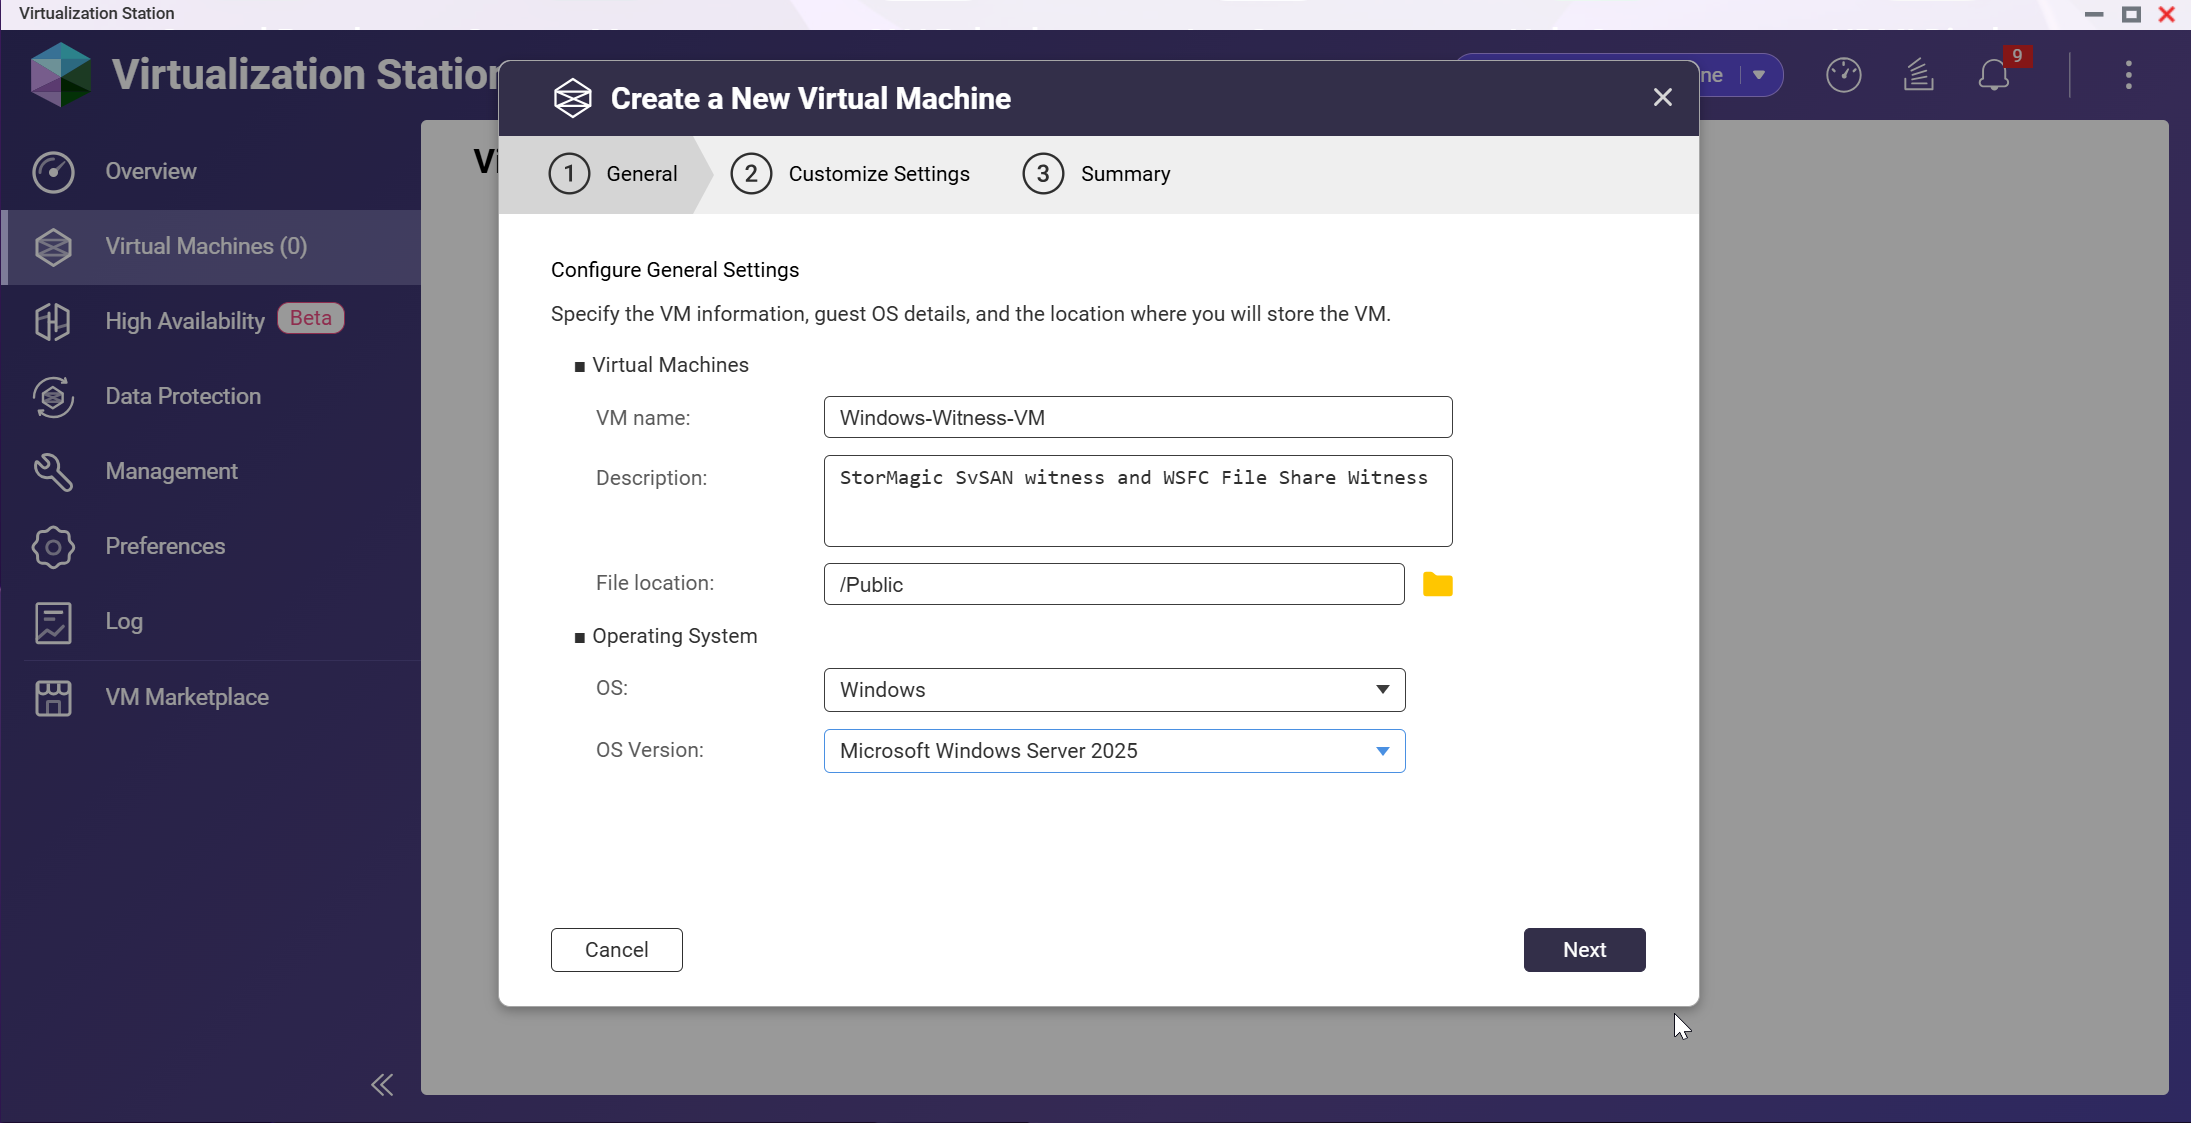2191x1123 pixels.
Task: Browse file location with yellow folder icon
Action: (x=1437, y=584)
